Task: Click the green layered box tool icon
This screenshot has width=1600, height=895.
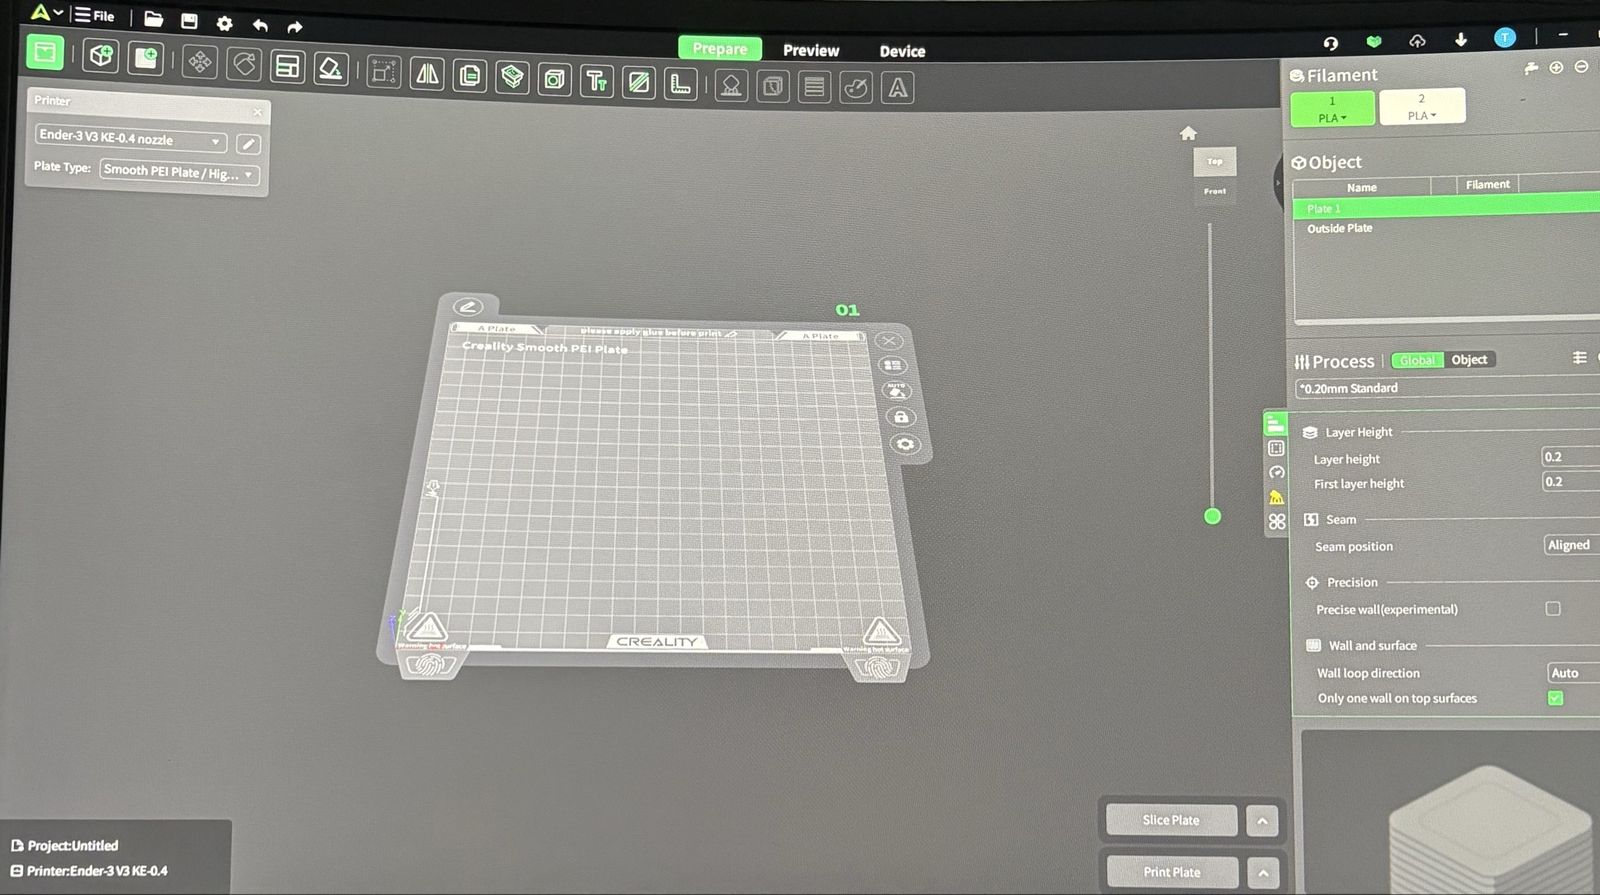Action: [512, 77]
